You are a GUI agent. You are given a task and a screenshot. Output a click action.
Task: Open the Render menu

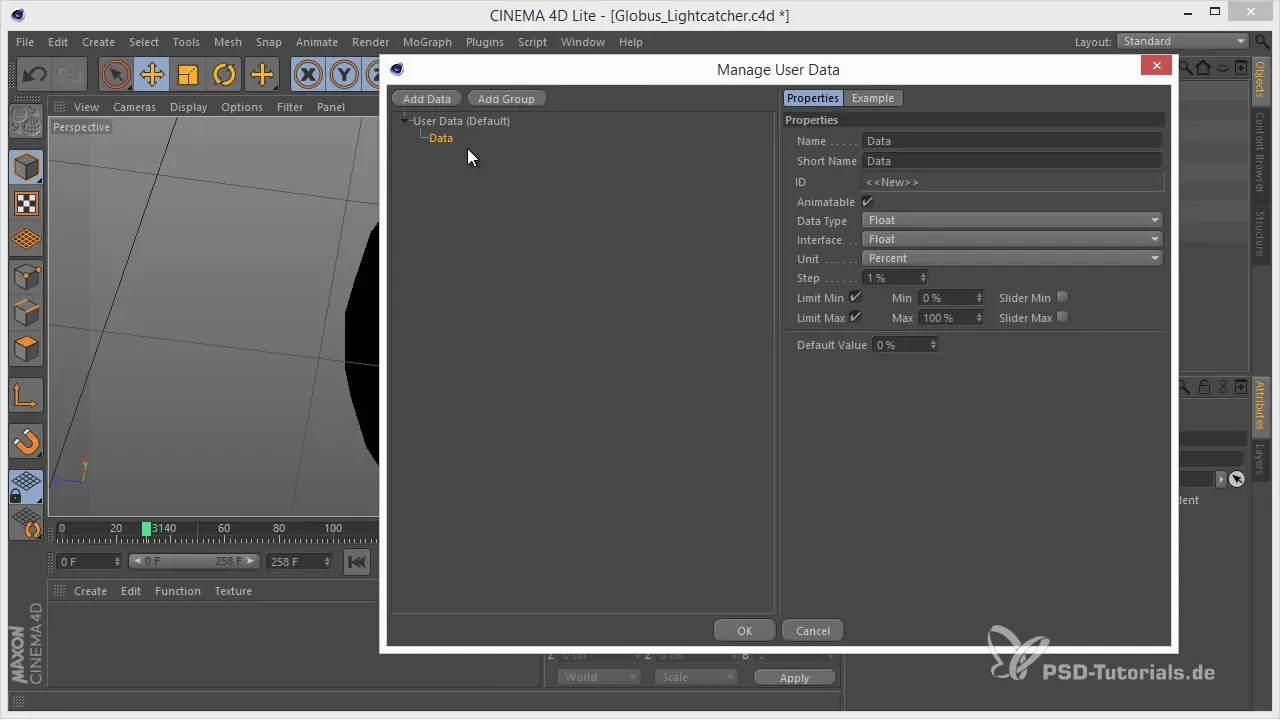370,42
